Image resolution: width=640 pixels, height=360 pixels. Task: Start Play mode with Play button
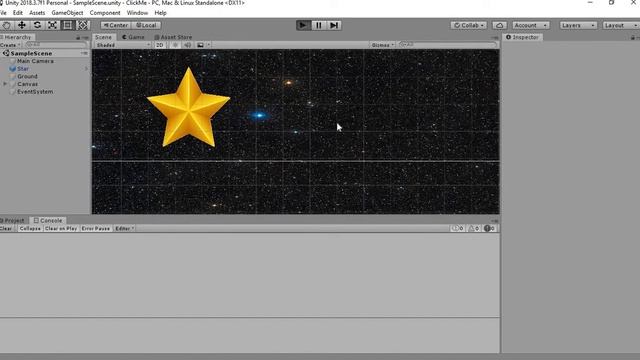coord(303,25)
